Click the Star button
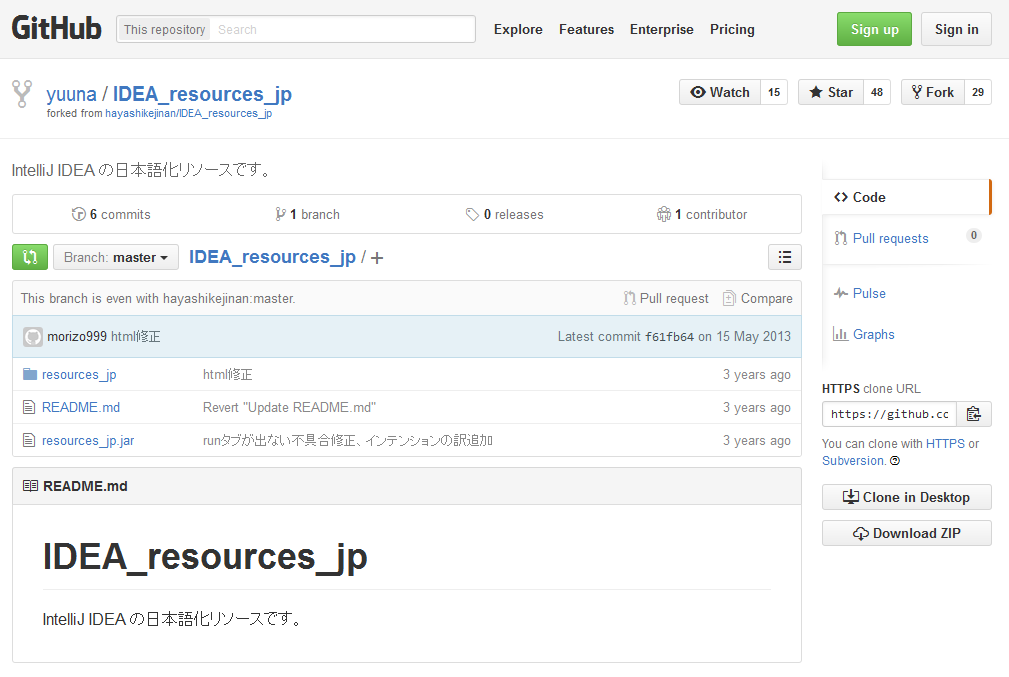 point(831,92)
